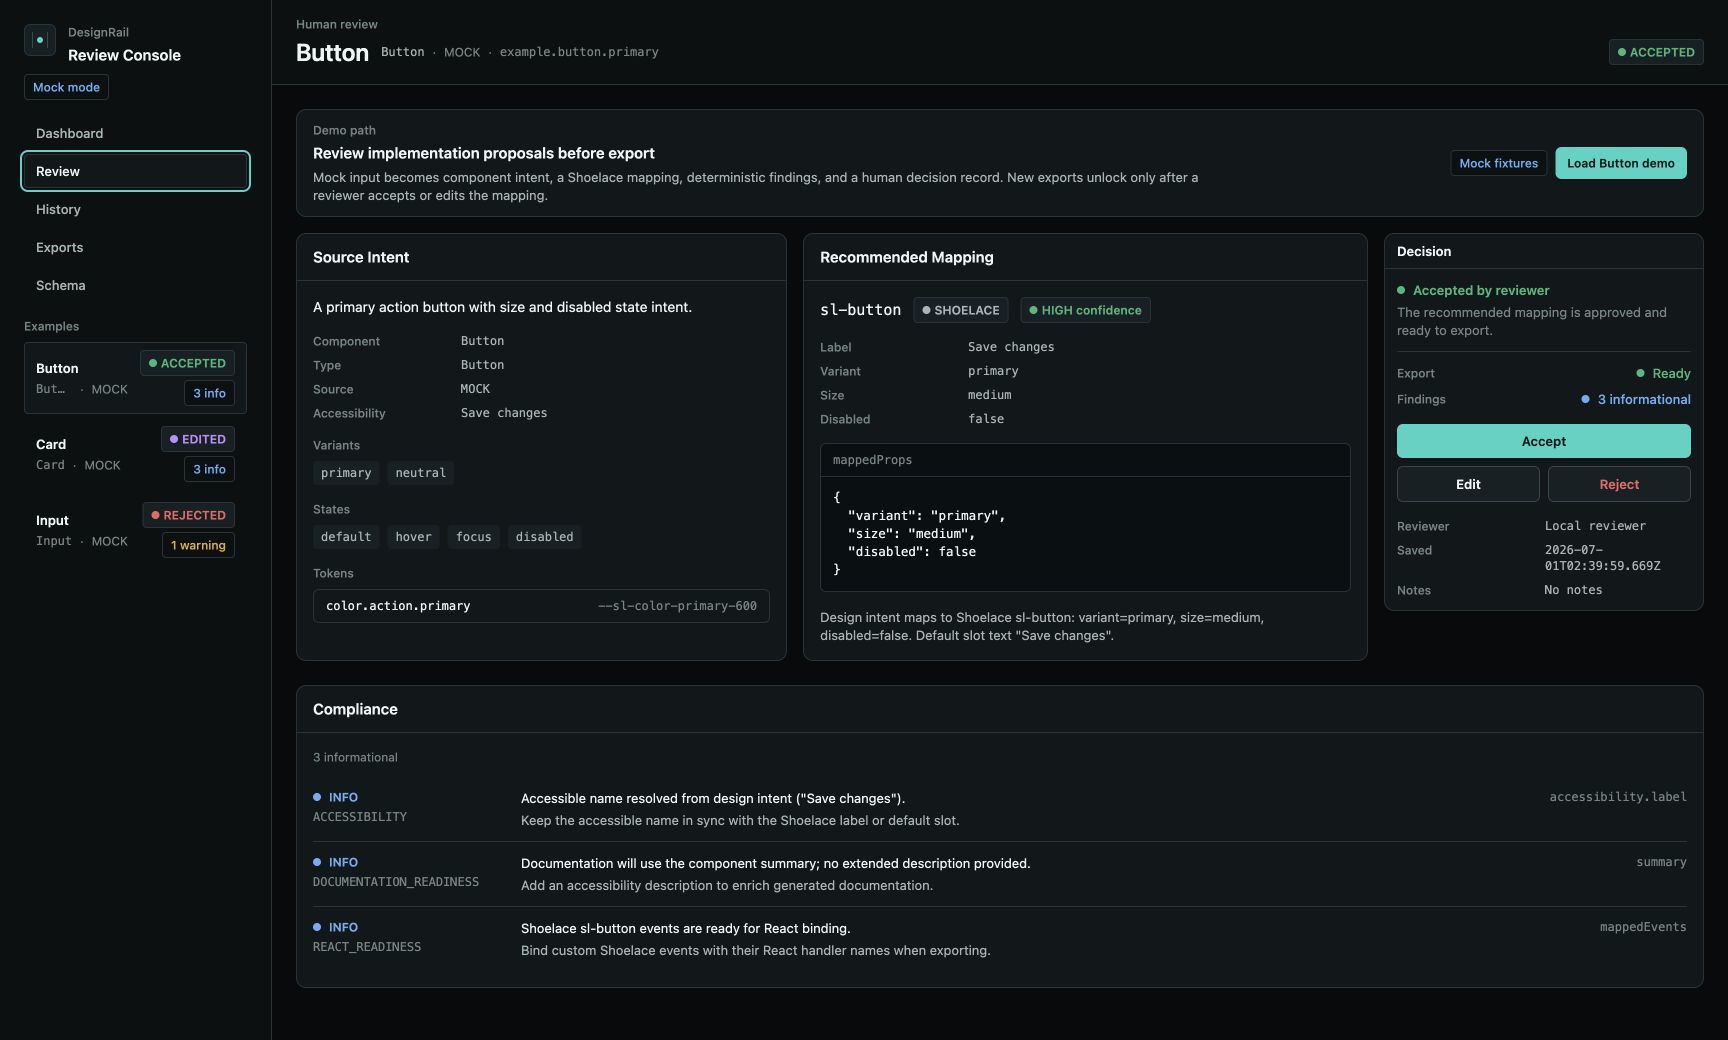Click the 1 warning badge for Input
Image resolution: width=1728 pixels, height=1040 pixels.
pos(198,545)
